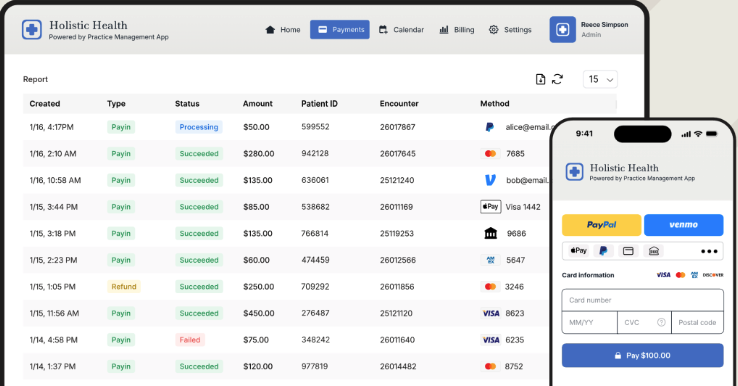Open the Calendar navigation item
Screen dimensions: 738x386
pyautogui.click(x=401, y=30)
